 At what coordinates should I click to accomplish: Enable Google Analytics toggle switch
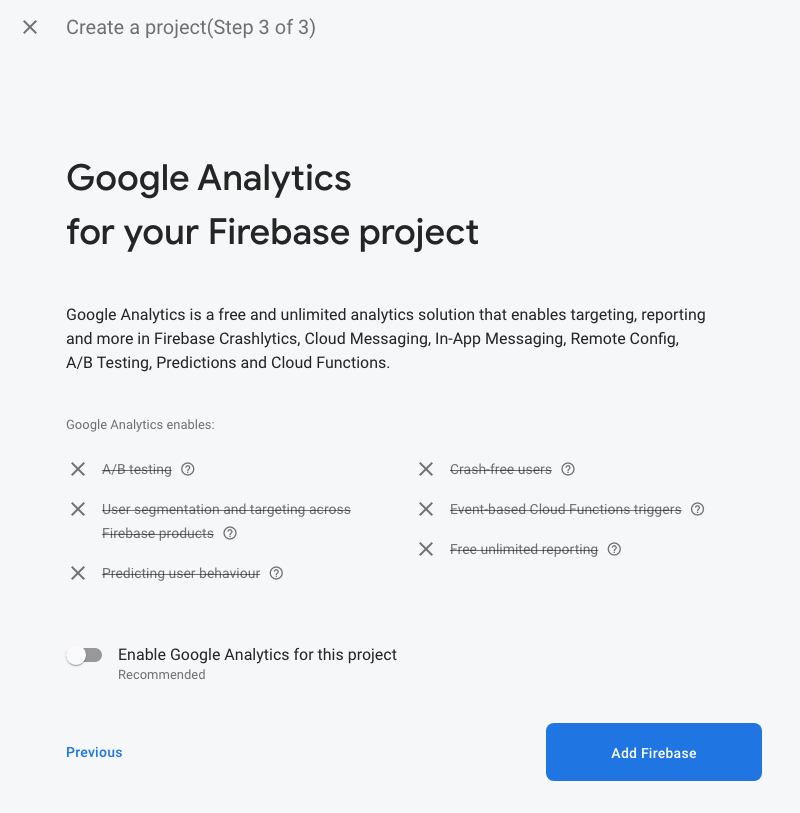84,655
